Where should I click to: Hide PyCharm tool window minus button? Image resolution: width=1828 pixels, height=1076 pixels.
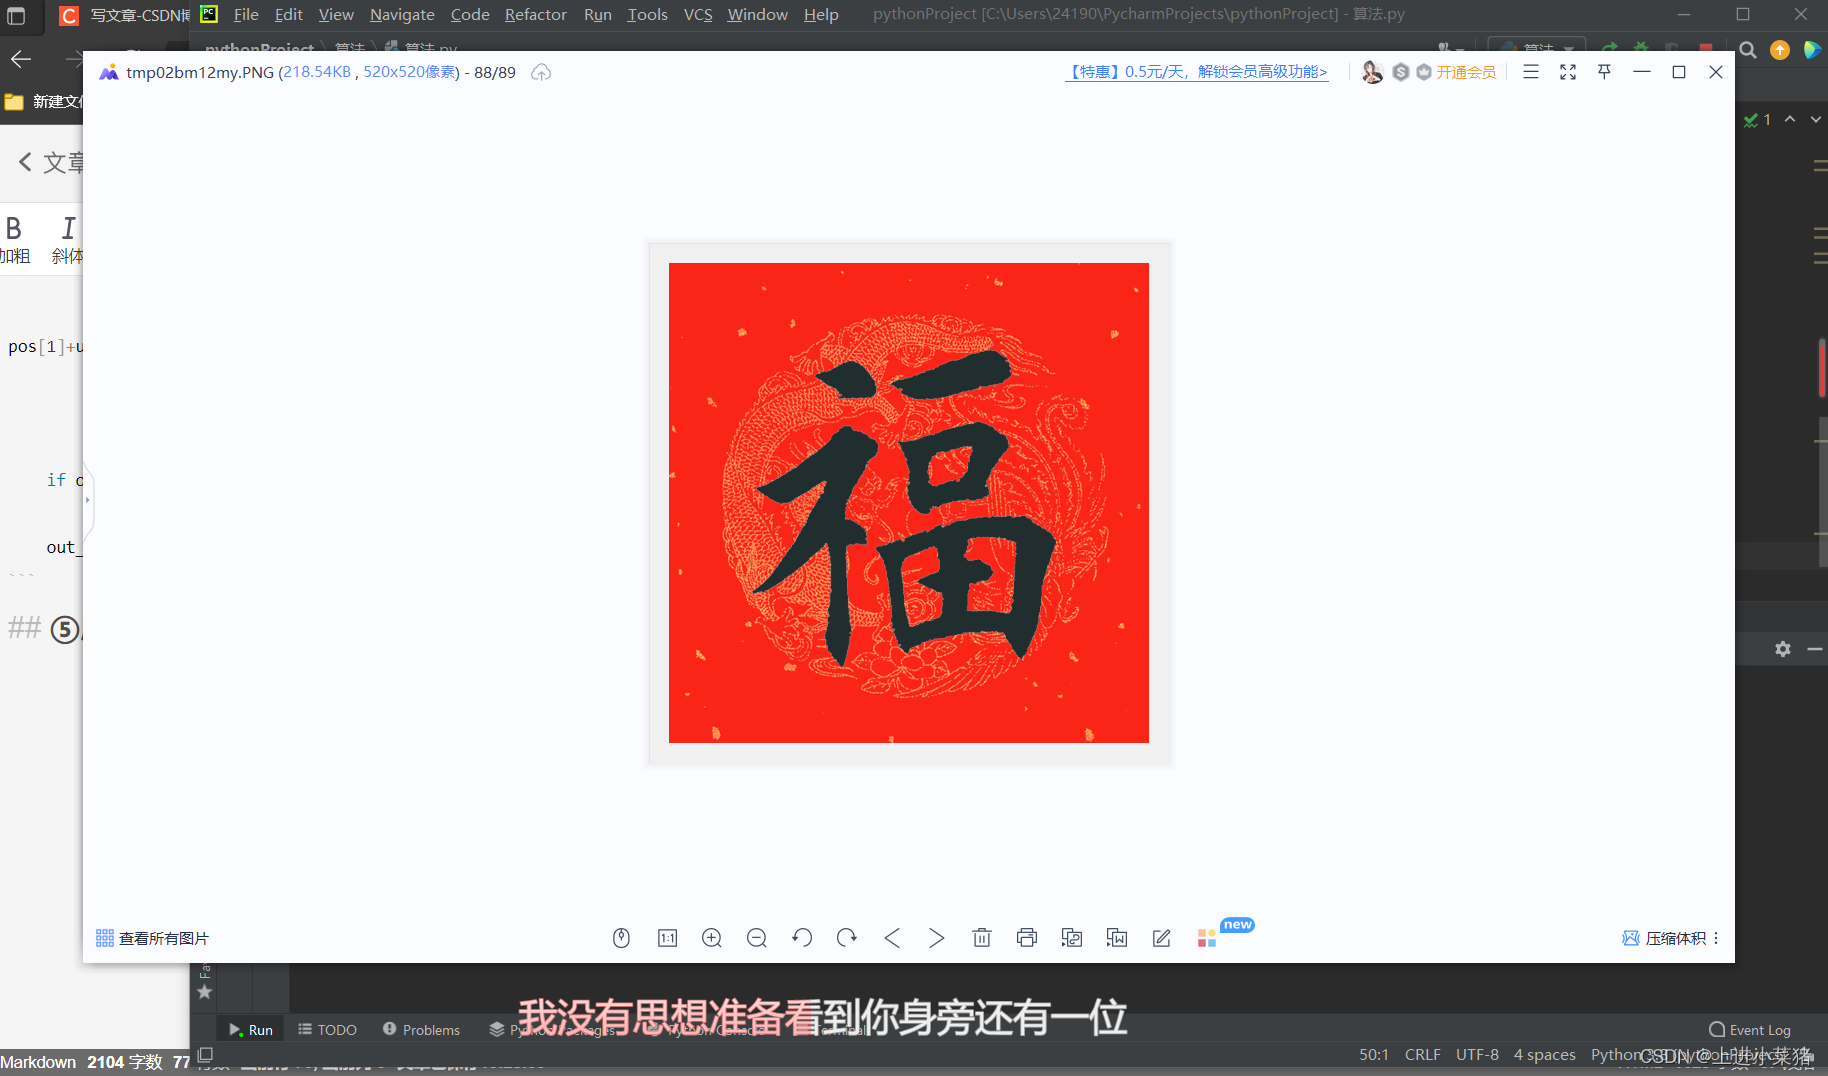1815,649
